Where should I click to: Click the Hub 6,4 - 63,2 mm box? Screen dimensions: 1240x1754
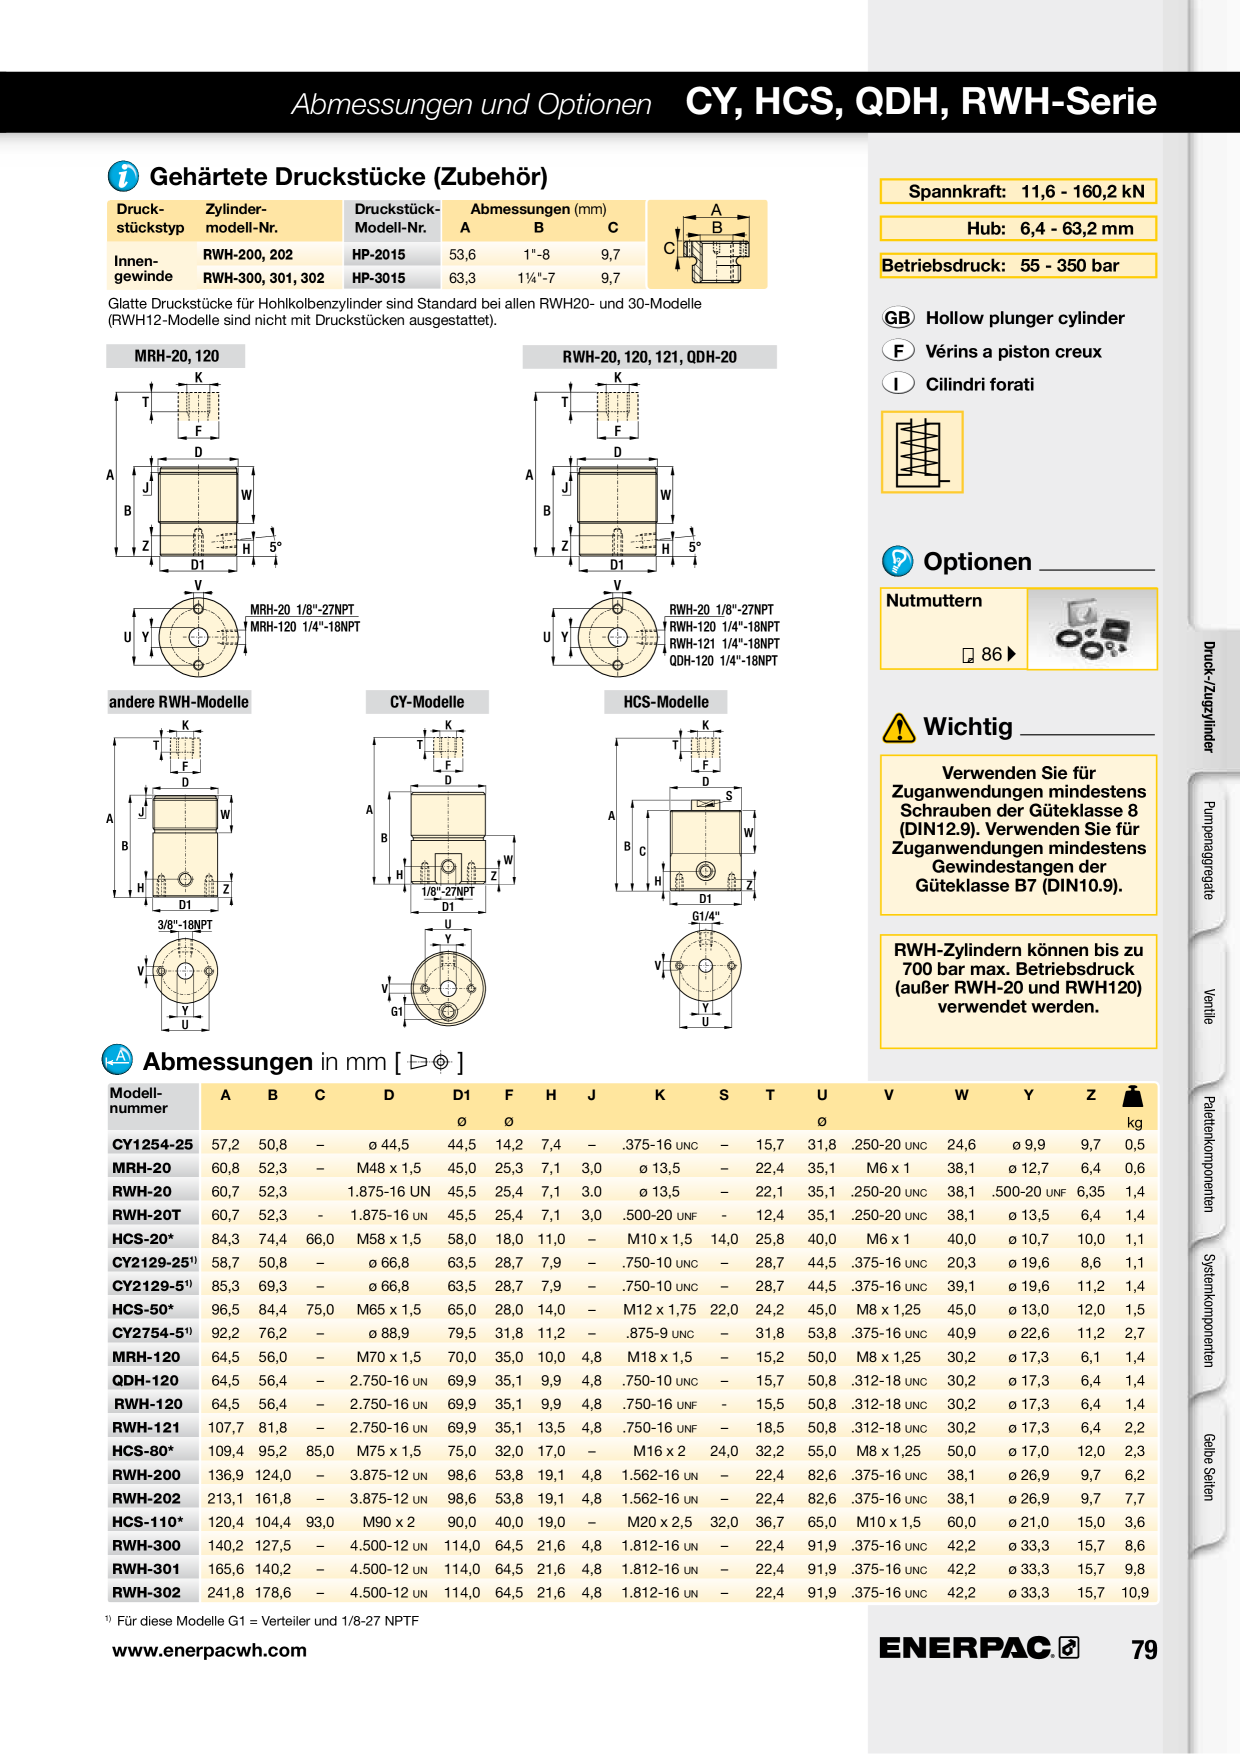(x=1018, y=228)
